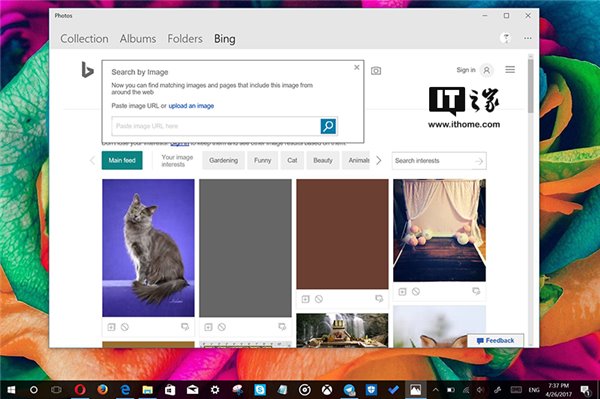Image resolution: width=600 pixels, height=399 pixels.
Task: Open the Collection tab
Action: [x=84, y=39]
